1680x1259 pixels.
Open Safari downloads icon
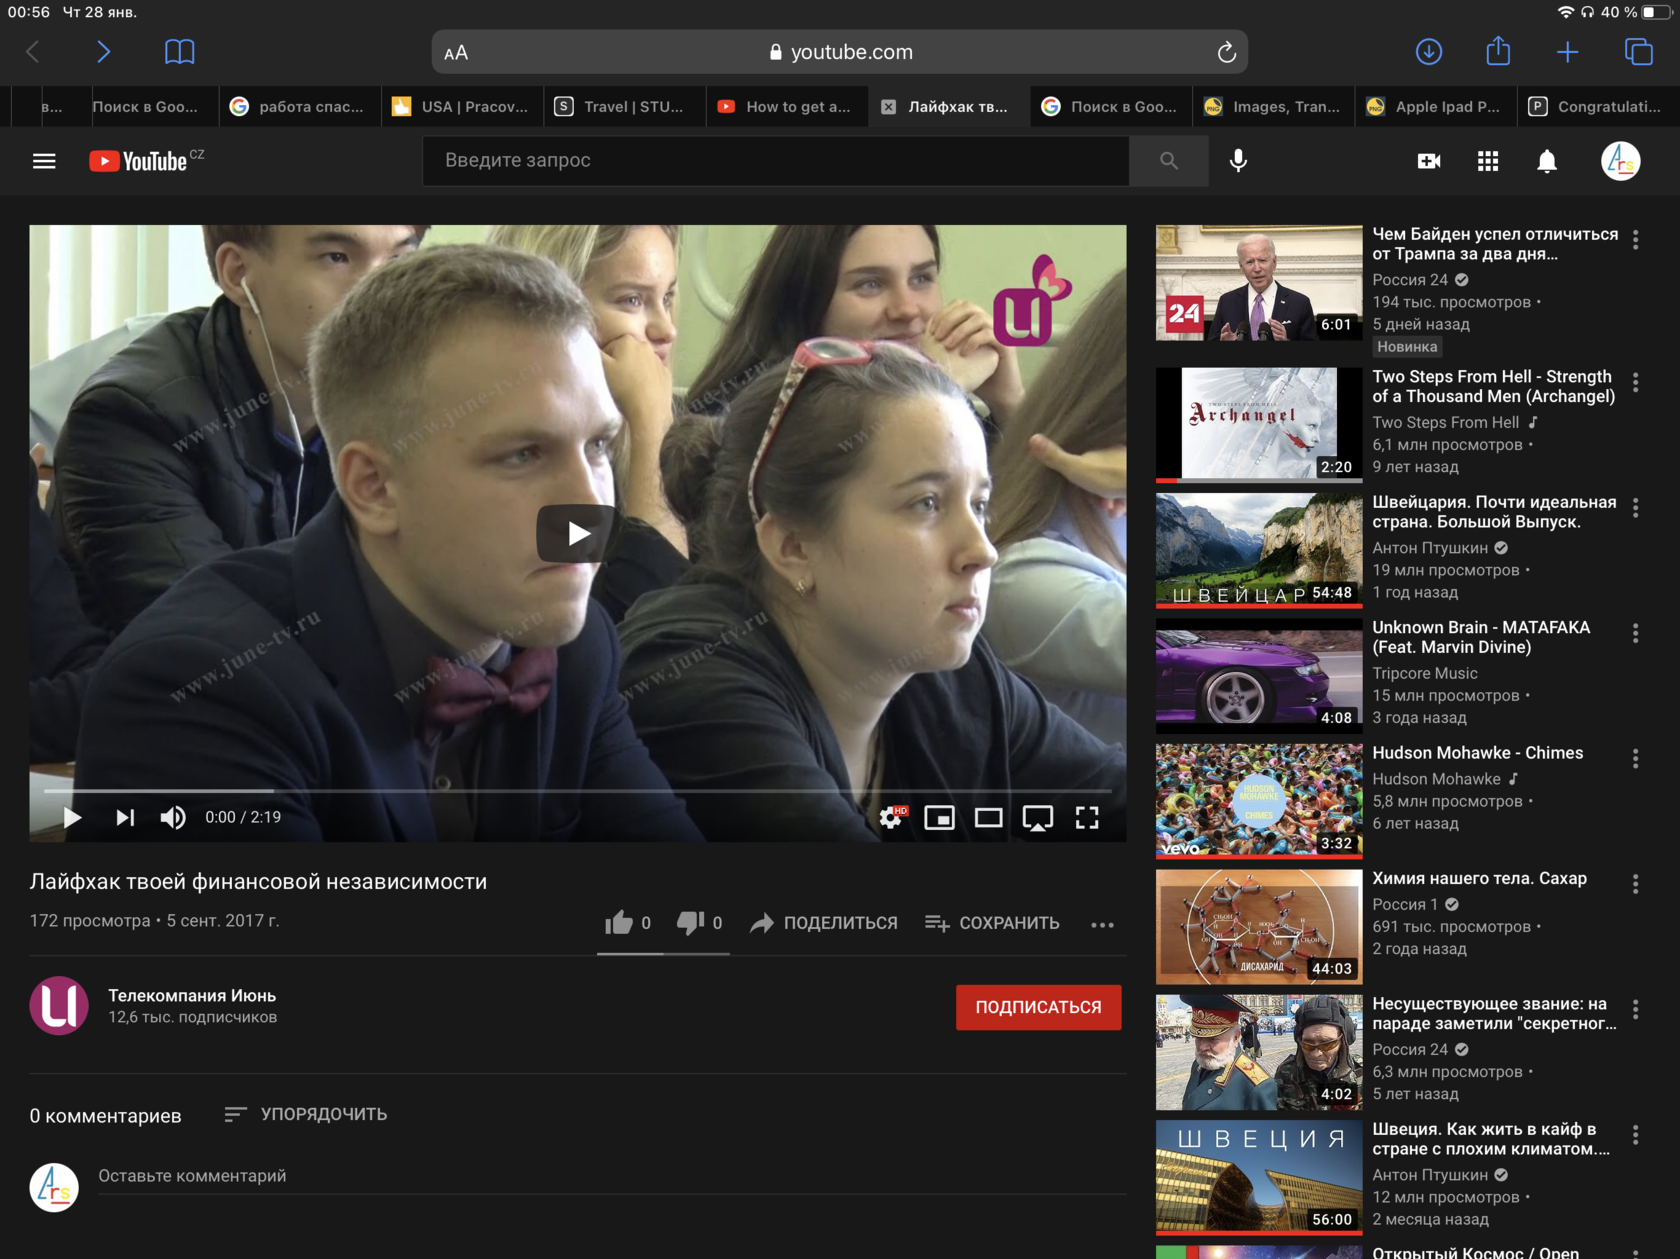tap(1429, 52)
